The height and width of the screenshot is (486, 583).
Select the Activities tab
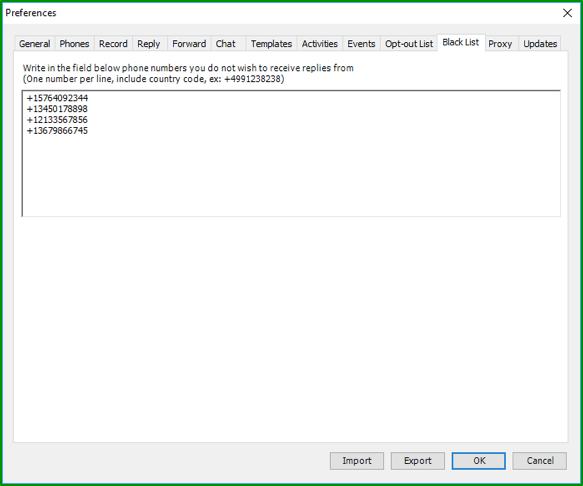pos(319,44)
